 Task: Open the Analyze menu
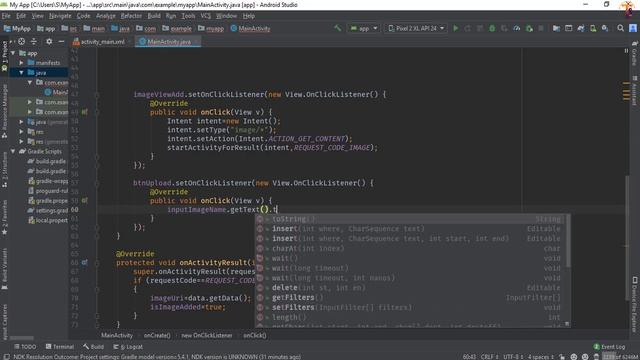coord(106,16)
